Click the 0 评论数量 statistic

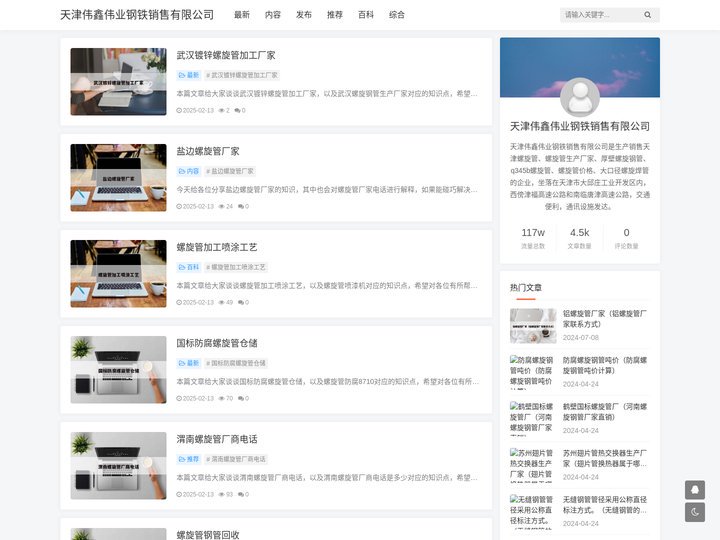[626, 238]
